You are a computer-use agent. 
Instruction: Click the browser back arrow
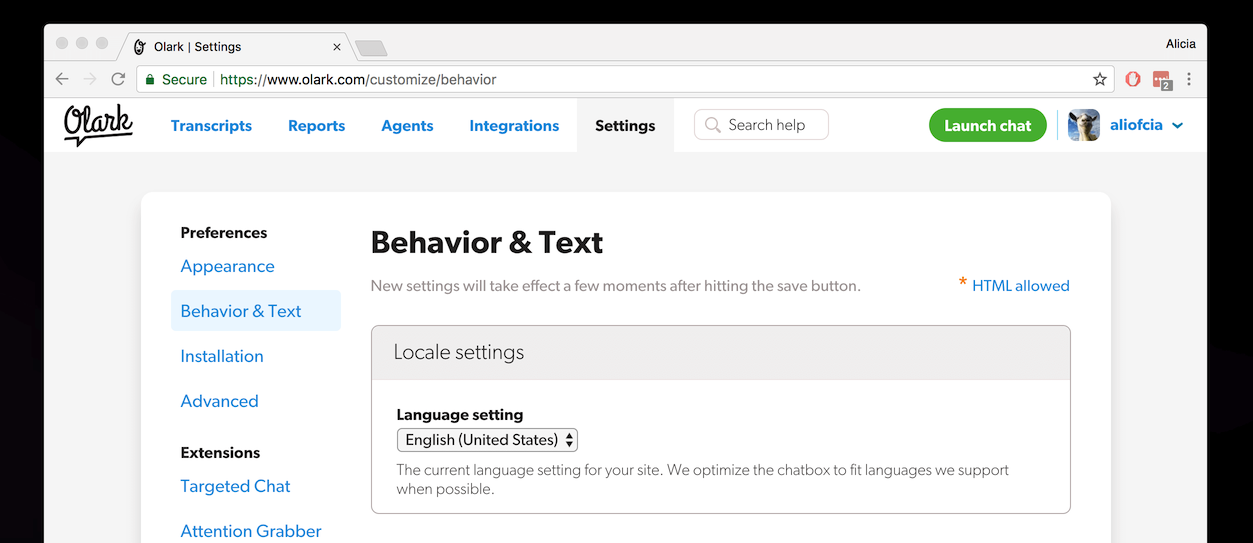62,79
